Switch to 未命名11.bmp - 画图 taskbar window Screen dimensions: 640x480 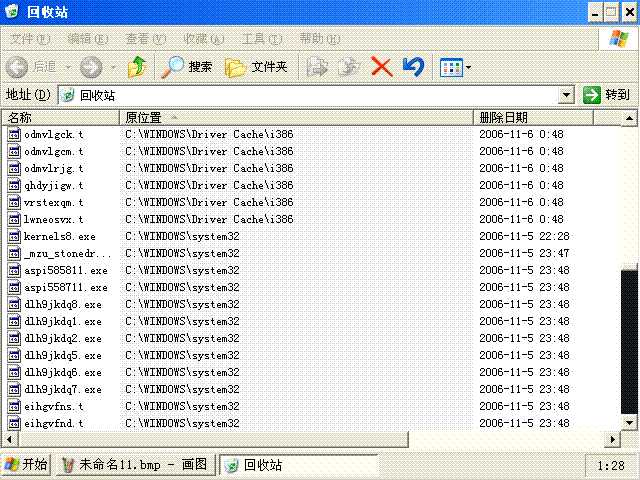pyautogui.click(x=135, y=465)
